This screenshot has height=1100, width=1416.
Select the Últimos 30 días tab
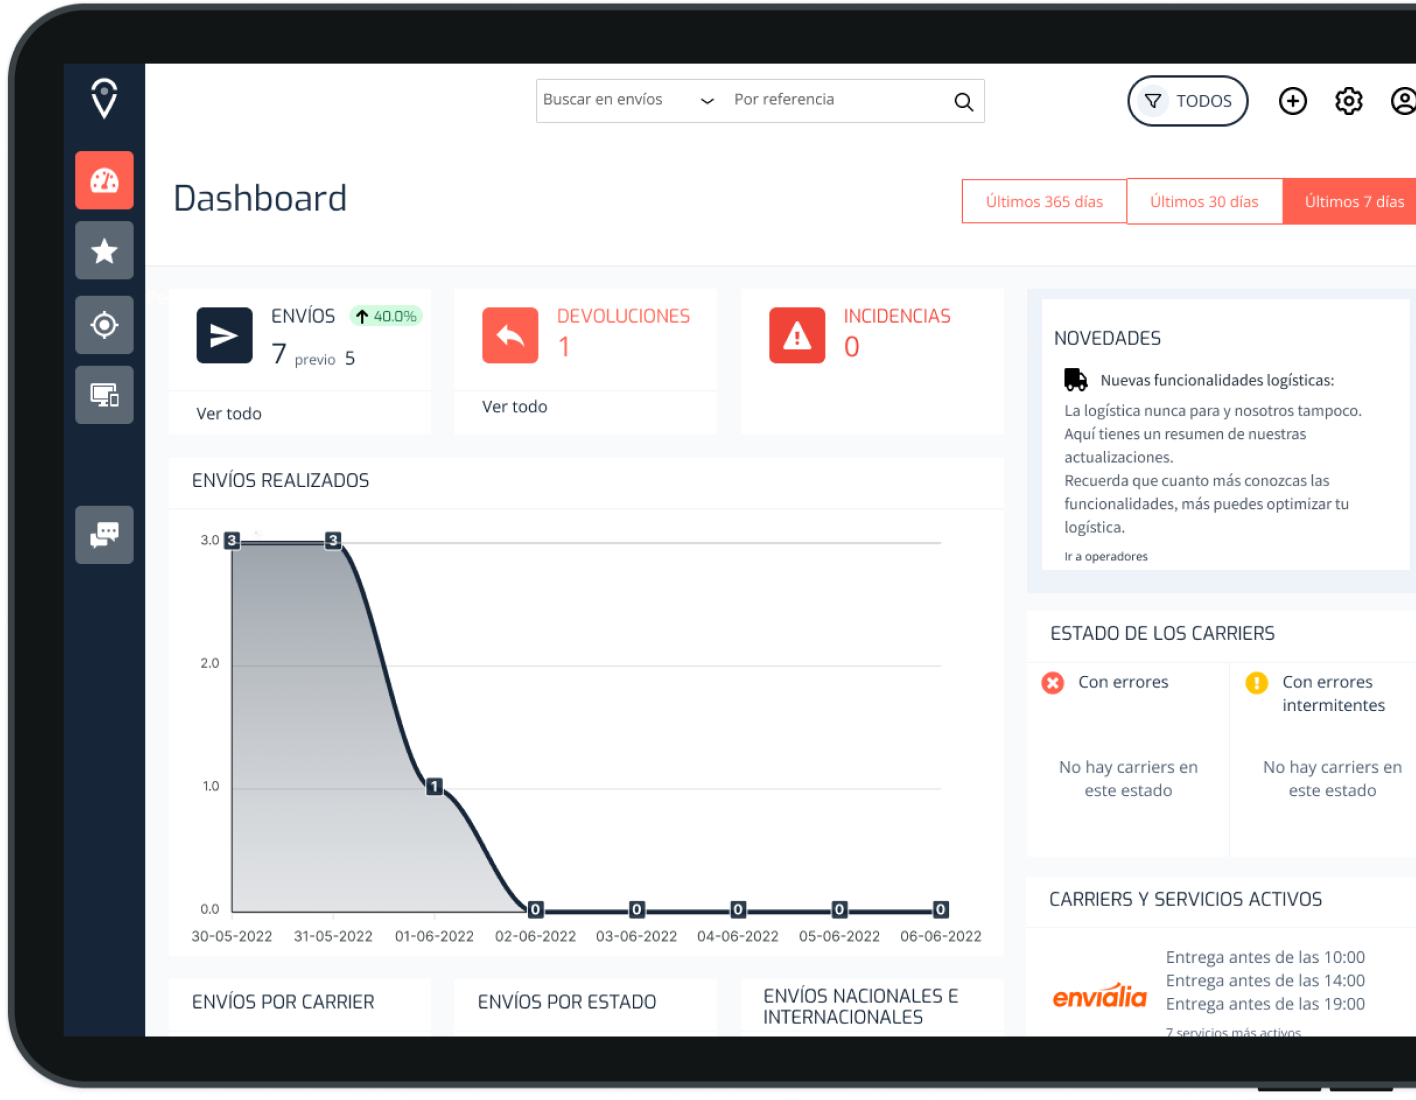pos(1204,202)
